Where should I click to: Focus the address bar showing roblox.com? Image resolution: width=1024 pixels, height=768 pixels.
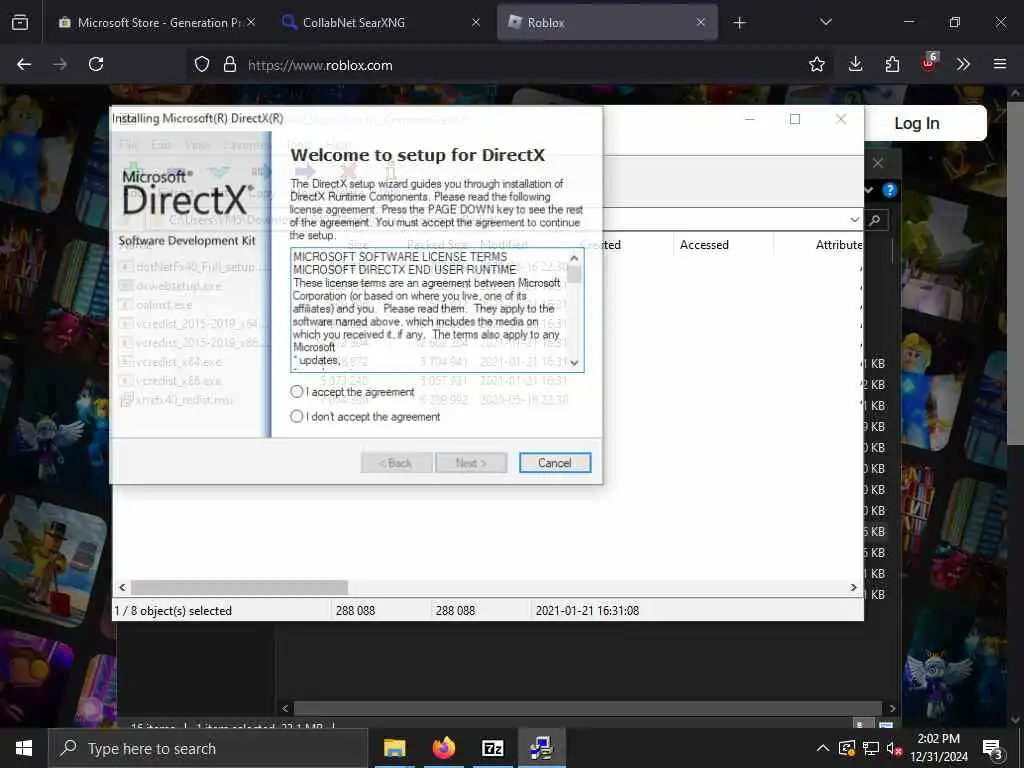click(509, 65)
